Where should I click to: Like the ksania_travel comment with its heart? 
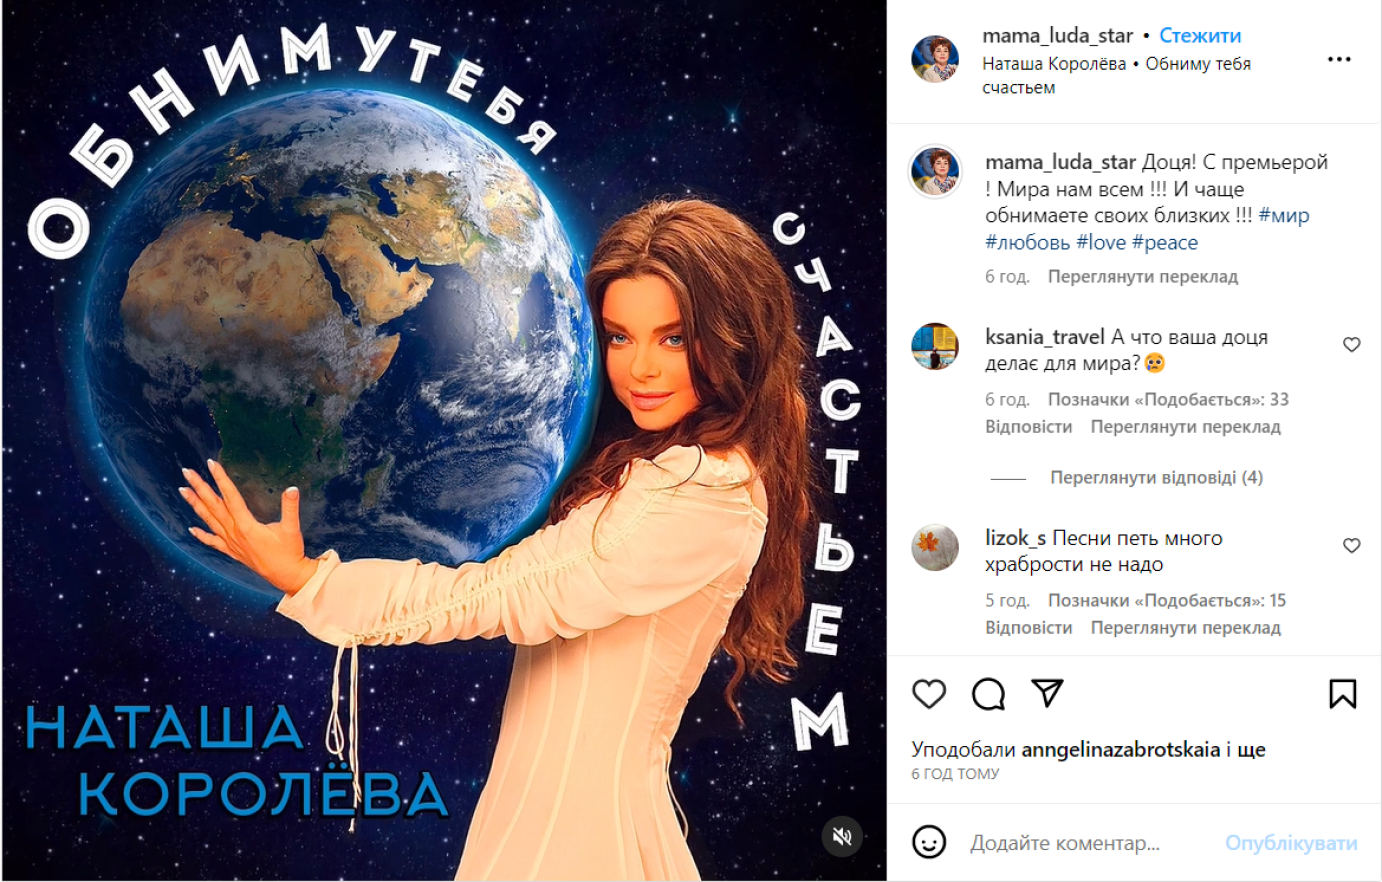[1351, 345]
